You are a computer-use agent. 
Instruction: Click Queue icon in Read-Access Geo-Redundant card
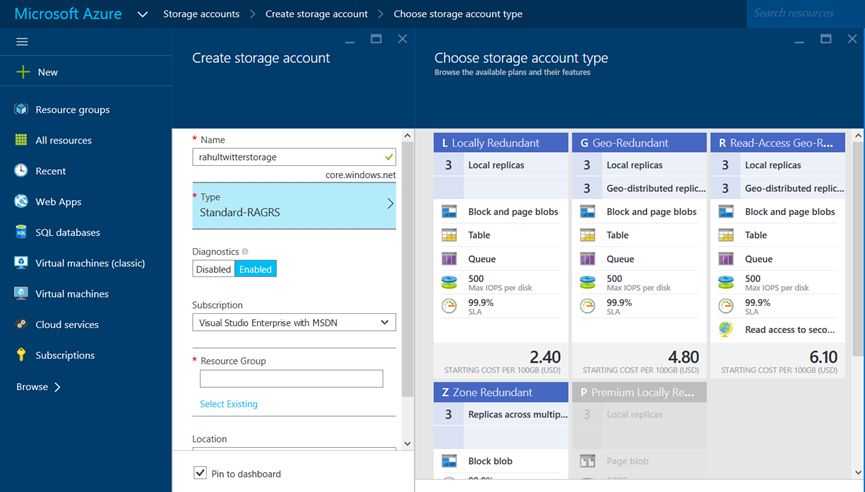pos(726,259)
